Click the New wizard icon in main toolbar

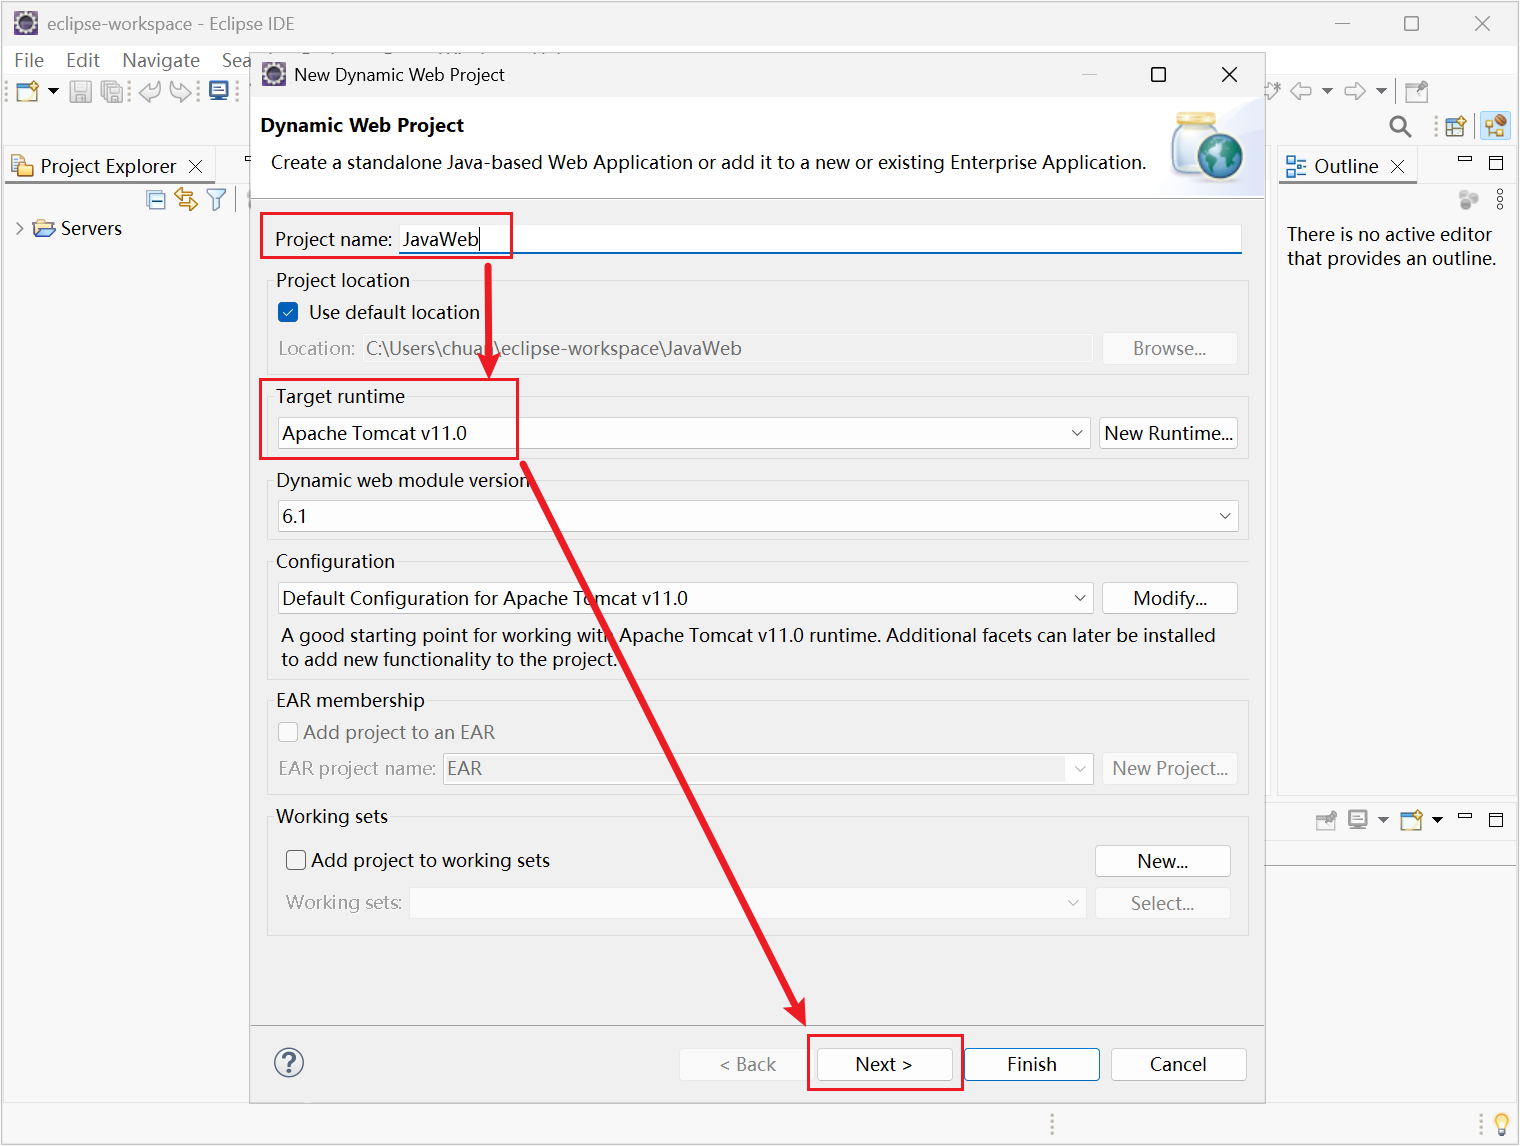coord(28,91)
